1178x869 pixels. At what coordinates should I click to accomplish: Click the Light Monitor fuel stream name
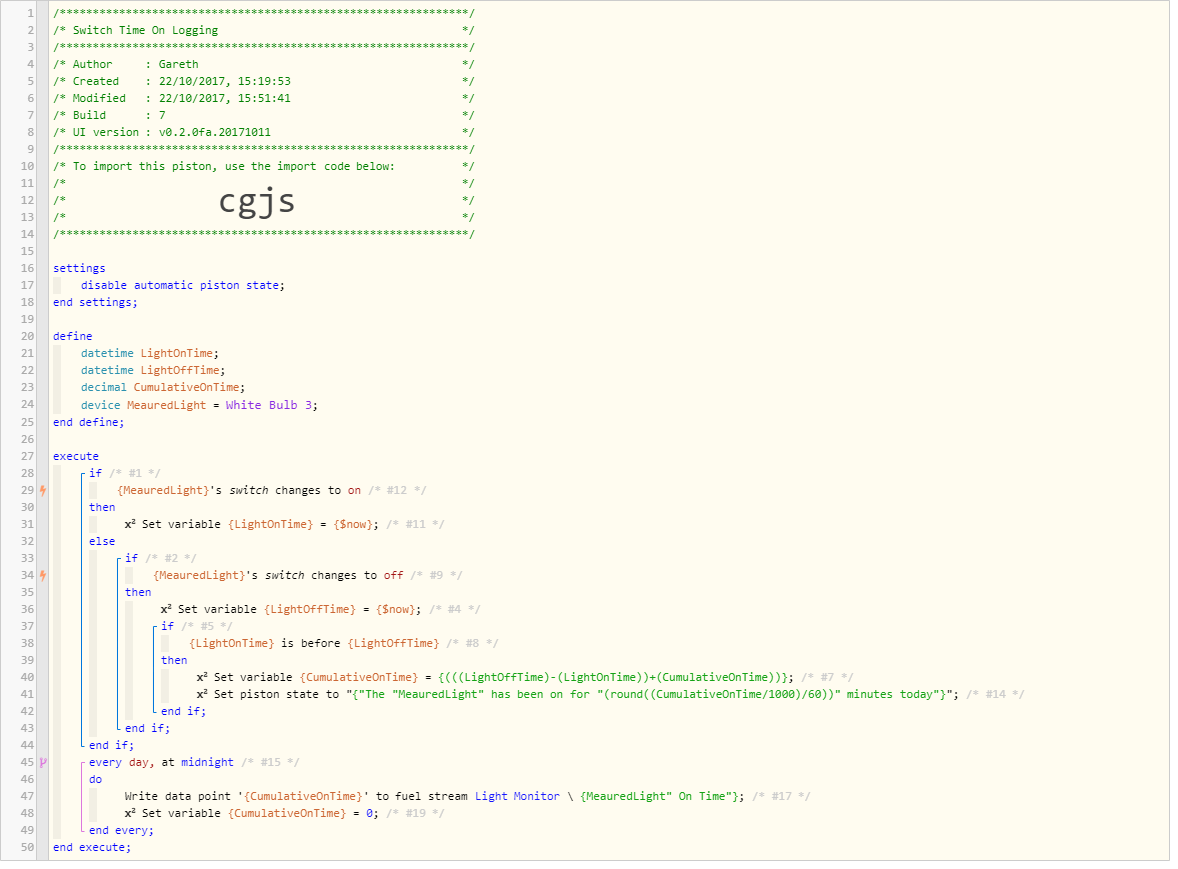pos(517,796)
